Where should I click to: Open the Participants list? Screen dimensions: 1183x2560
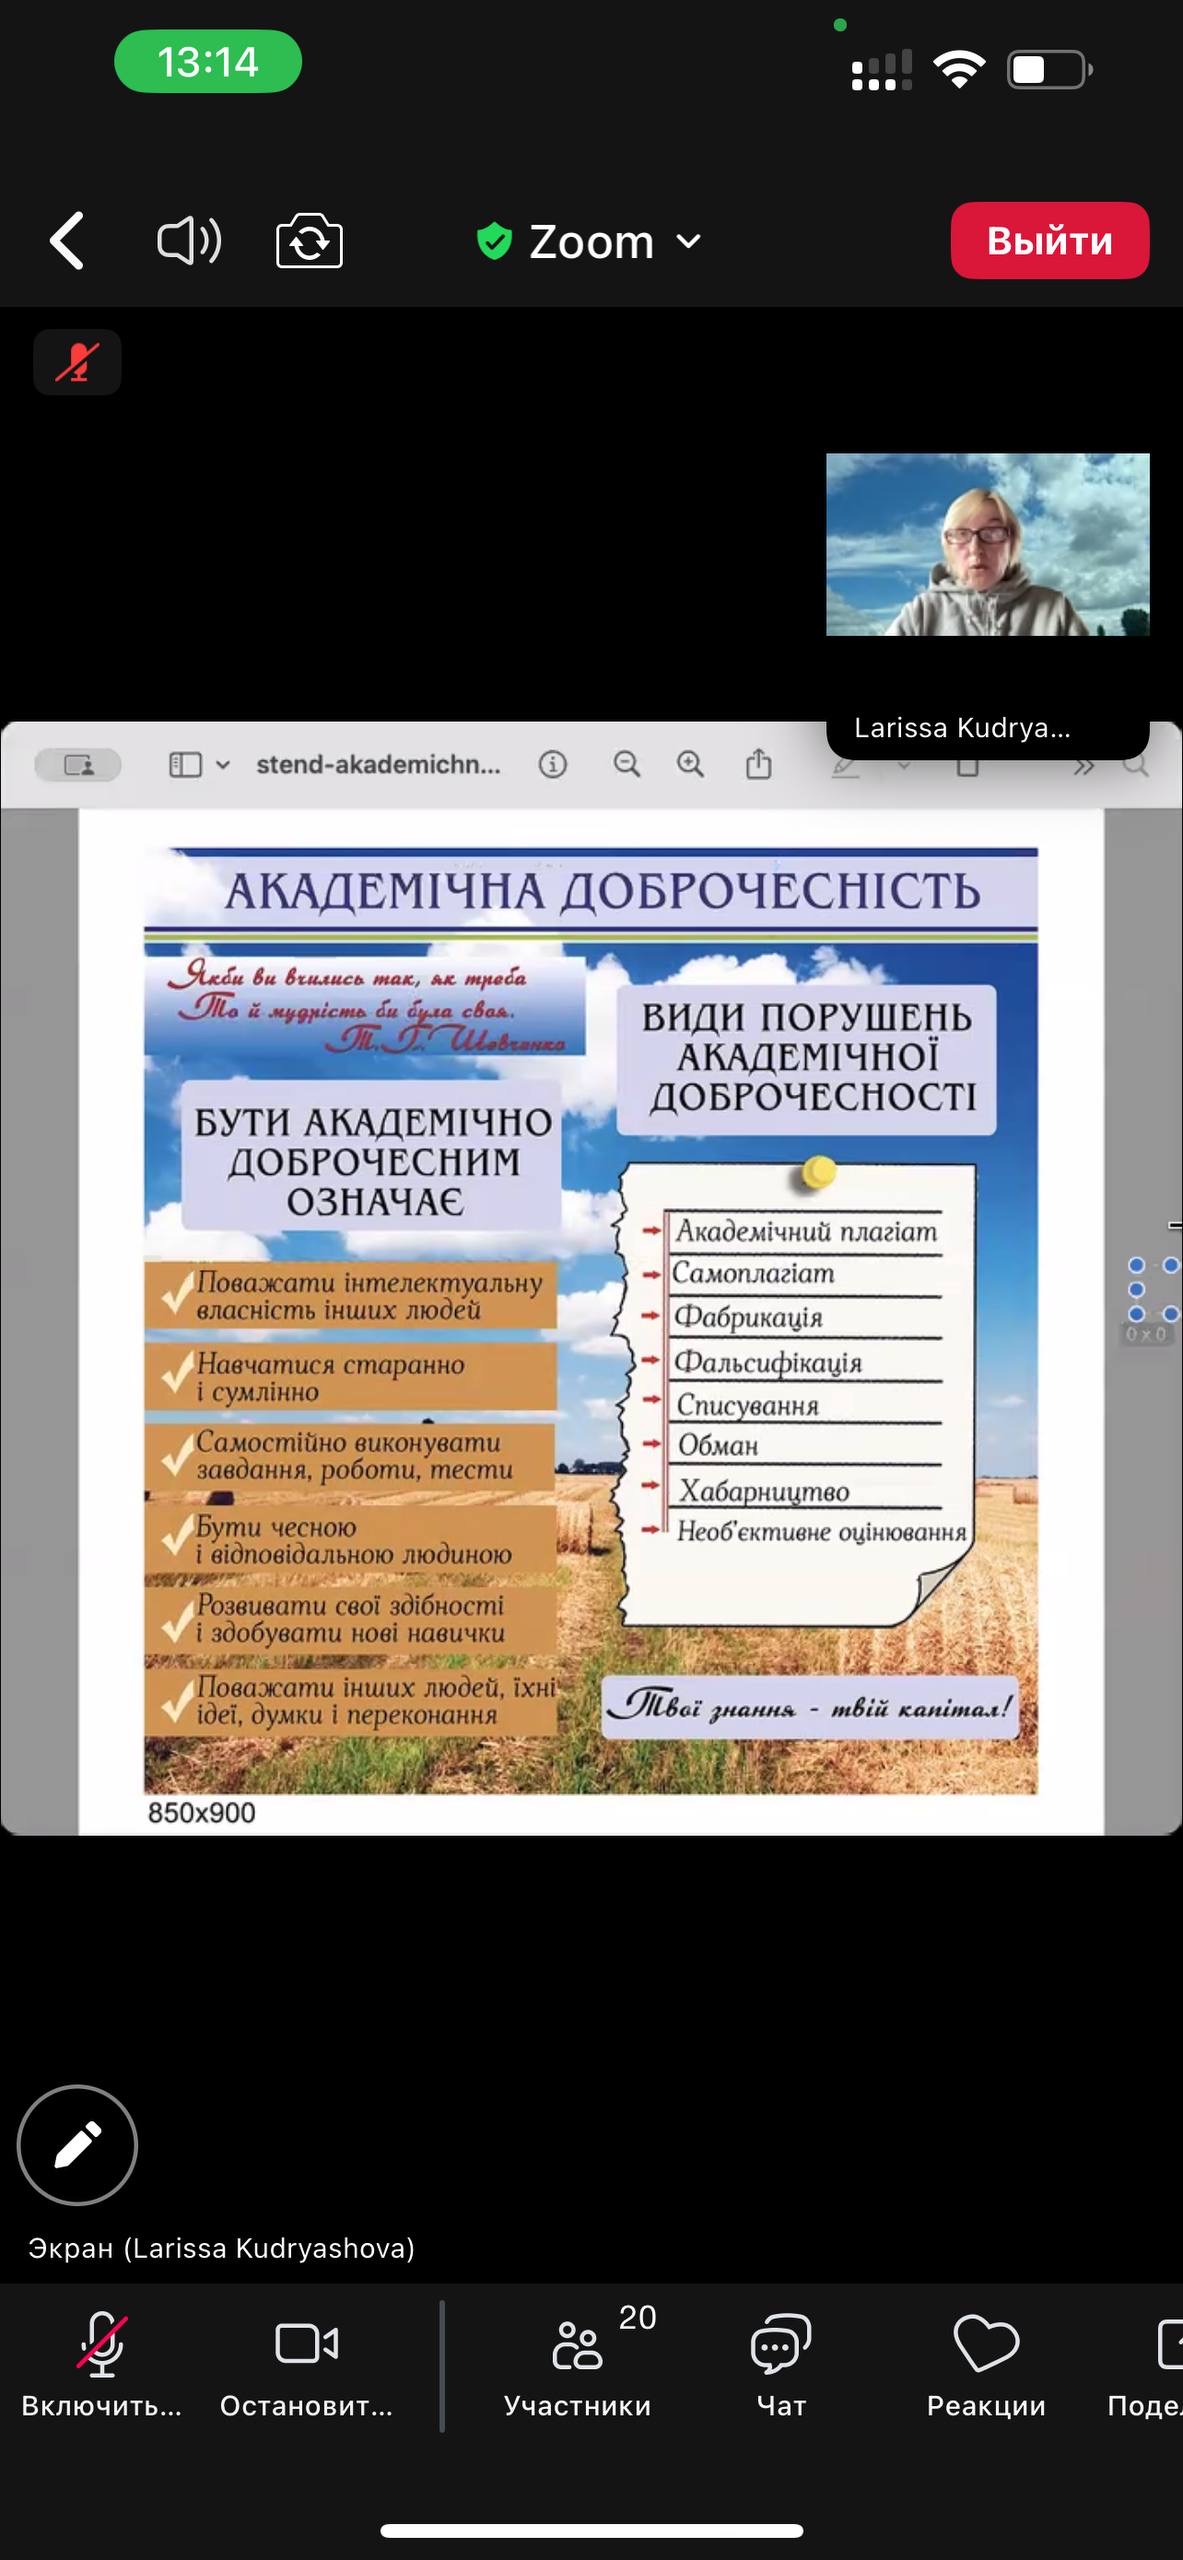(578, 2366)
